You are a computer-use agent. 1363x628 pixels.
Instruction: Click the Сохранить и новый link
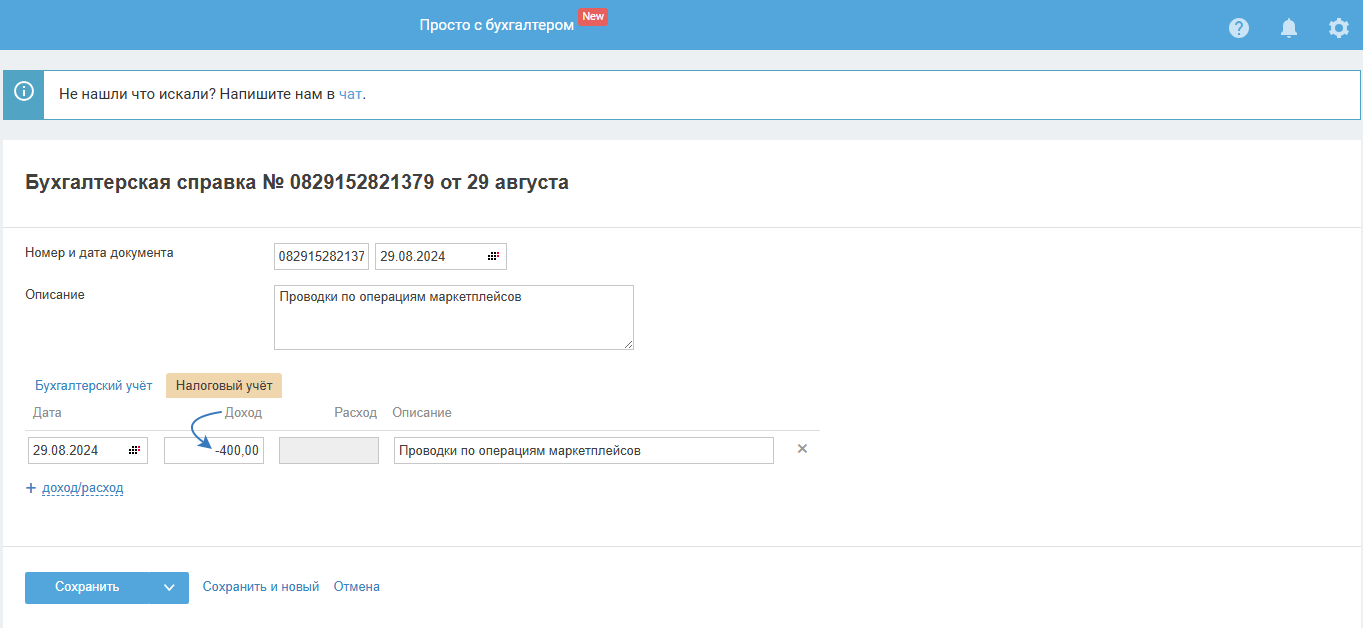261,587
